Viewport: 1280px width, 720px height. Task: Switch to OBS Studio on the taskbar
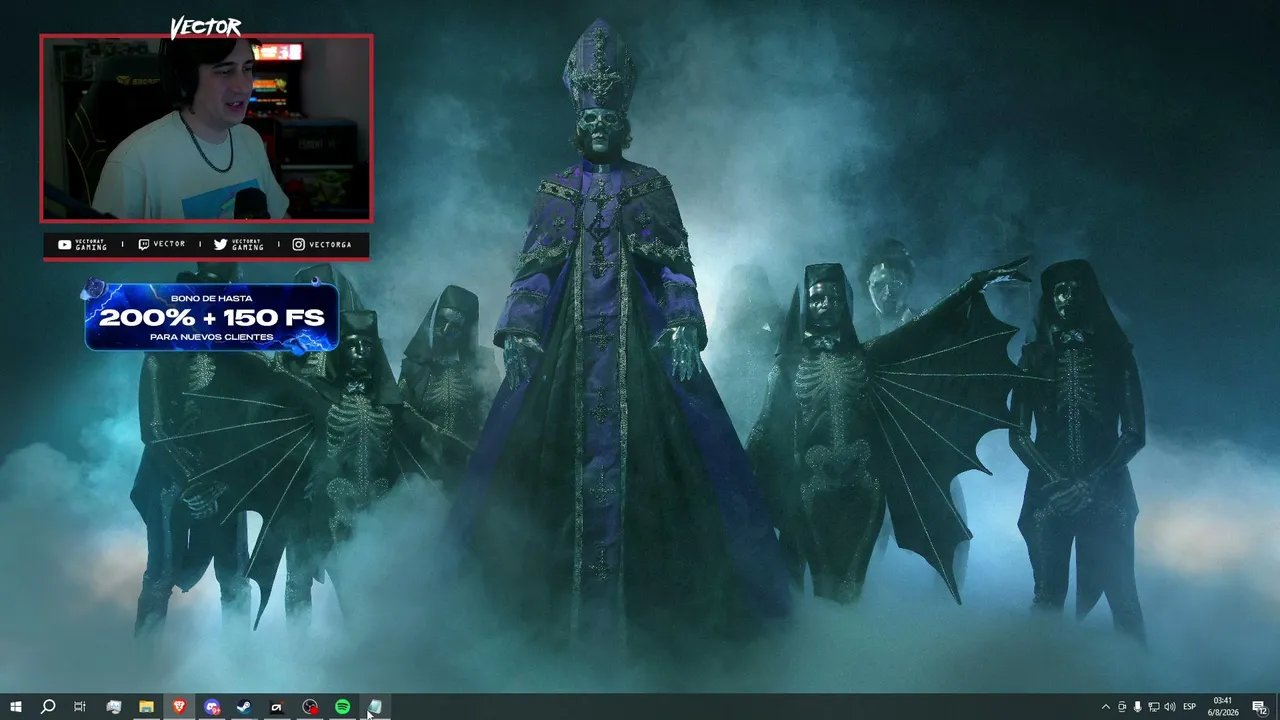tap(310, 707)
